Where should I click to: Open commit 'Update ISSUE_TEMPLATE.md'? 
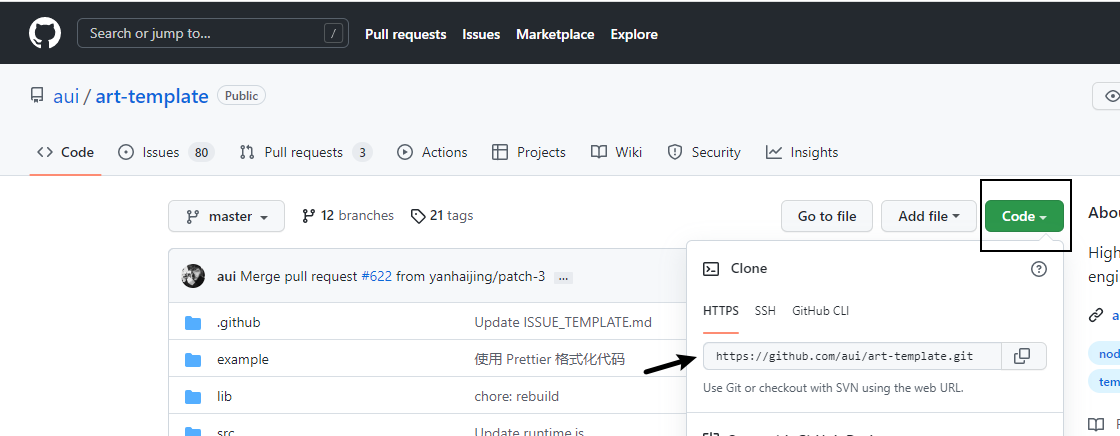[x=563, y=322]
